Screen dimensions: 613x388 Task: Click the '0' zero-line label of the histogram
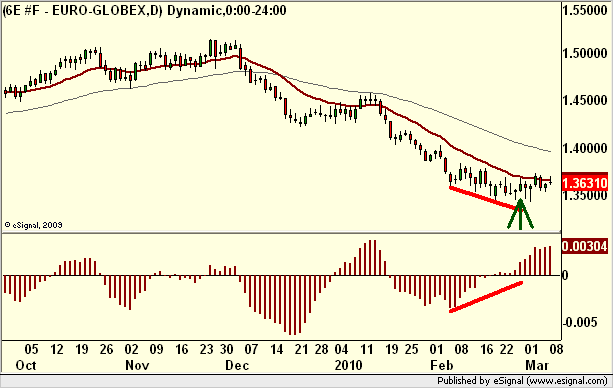click(x=565, y=275)
